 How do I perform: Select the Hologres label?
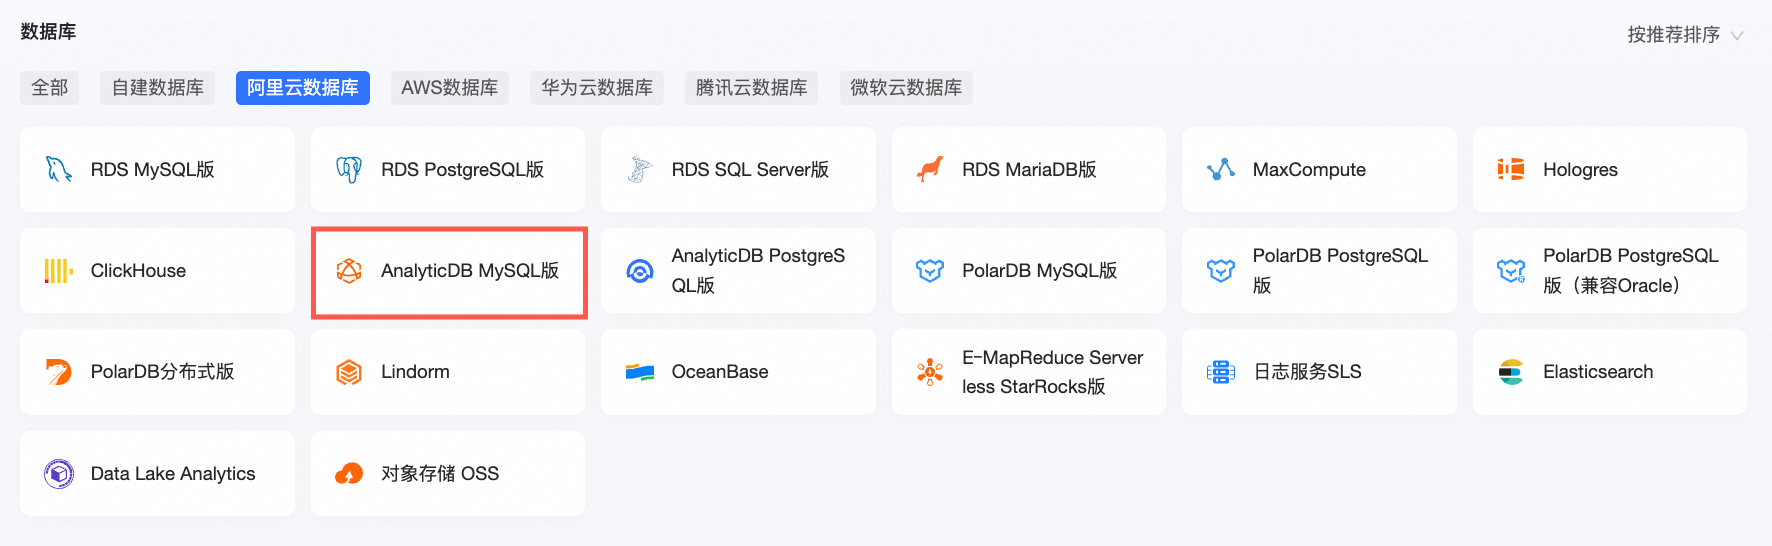(x=1580, y=170)
